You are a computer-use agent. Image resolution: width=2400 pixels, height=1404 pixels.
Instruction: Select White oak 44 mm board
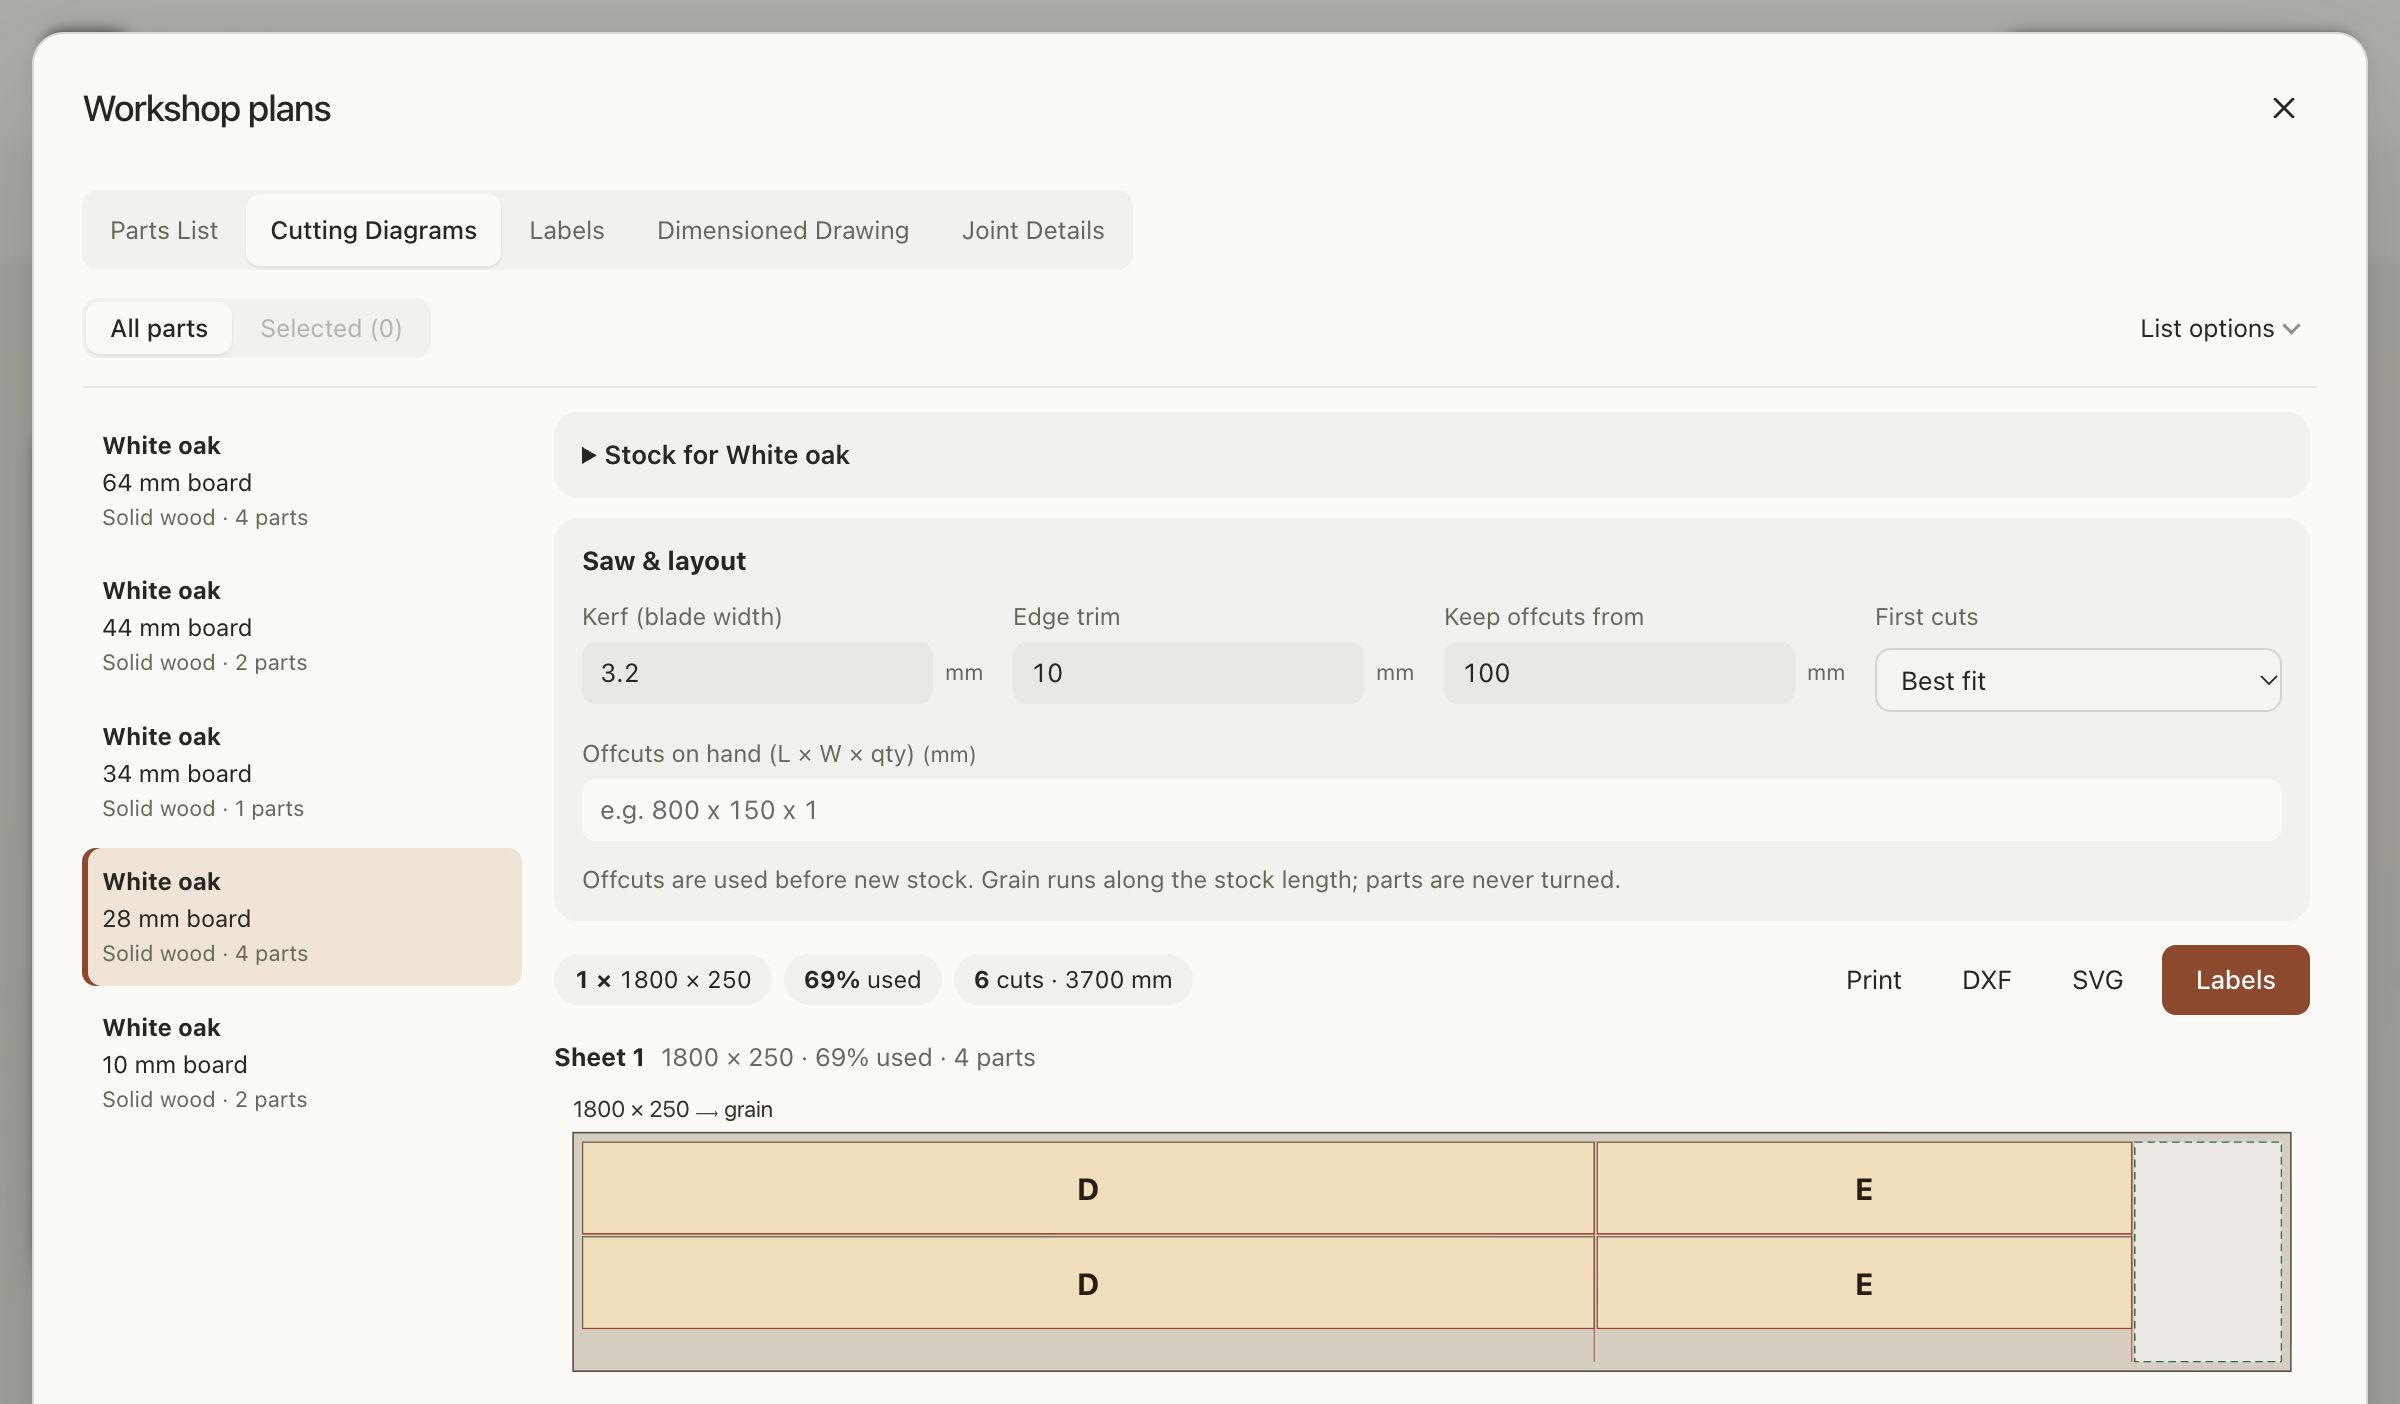[x=302, y=626]
